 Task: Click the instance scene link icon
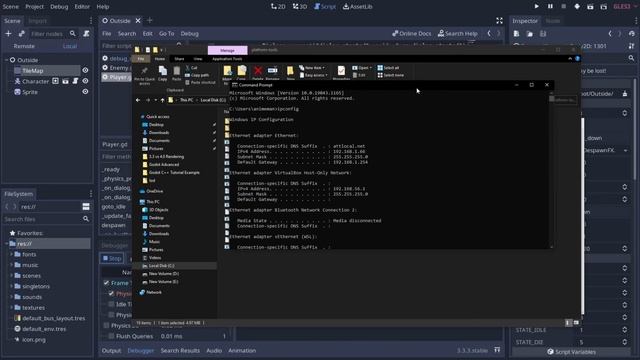(x=21, y=33)
